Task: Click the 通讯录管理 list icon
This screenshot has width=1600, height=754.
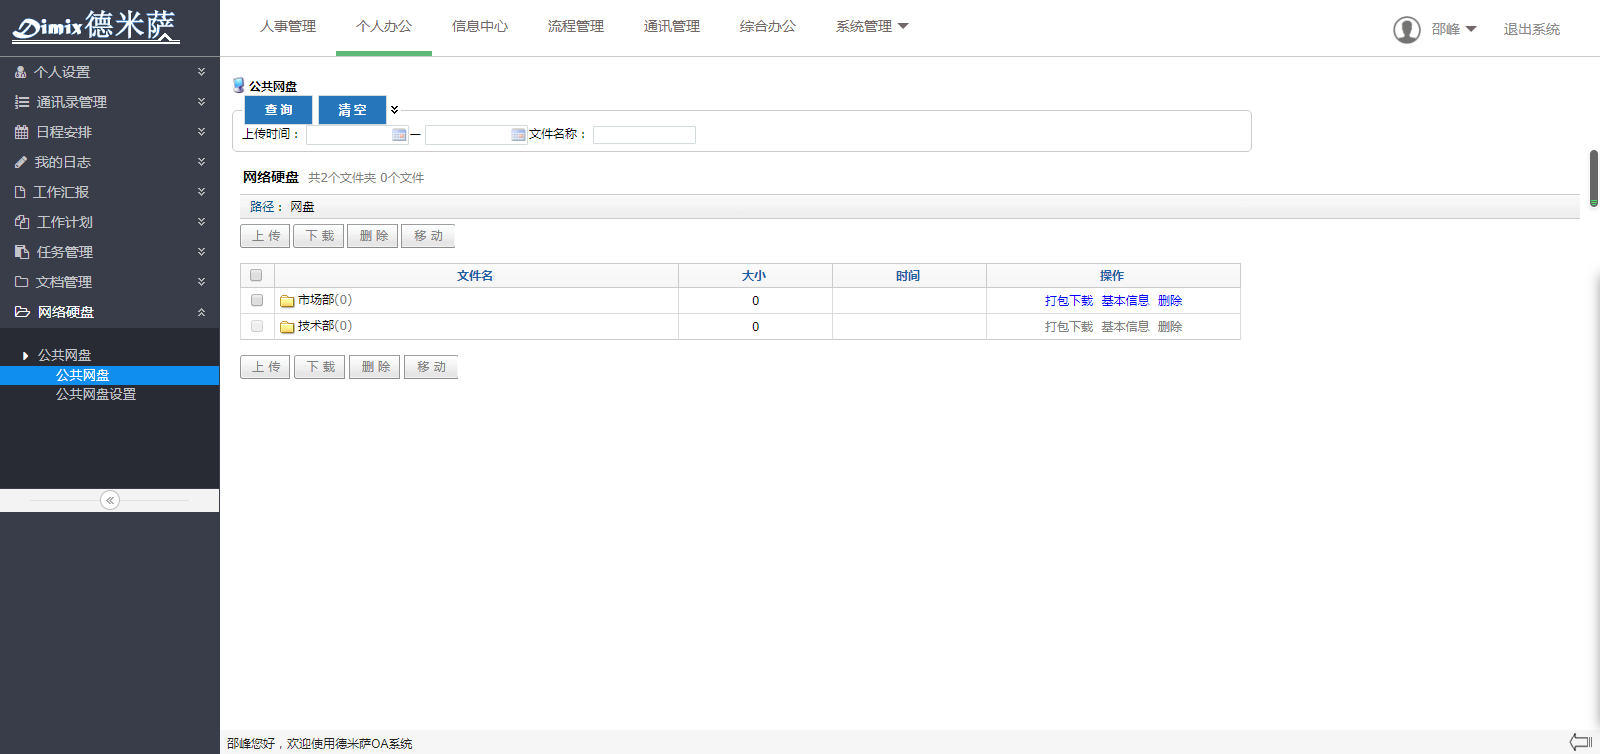Action: click(x=22, y=102)
